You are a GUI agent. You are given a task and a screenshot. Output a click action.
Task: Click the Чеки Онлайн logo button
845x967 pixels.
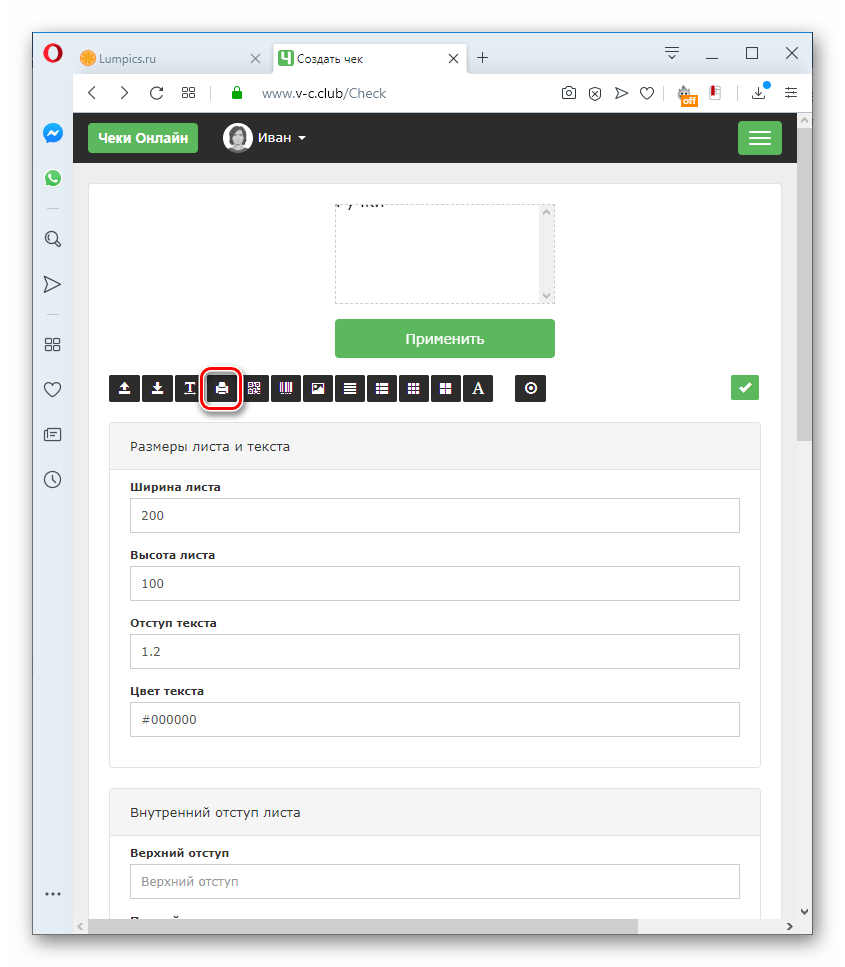143,138
